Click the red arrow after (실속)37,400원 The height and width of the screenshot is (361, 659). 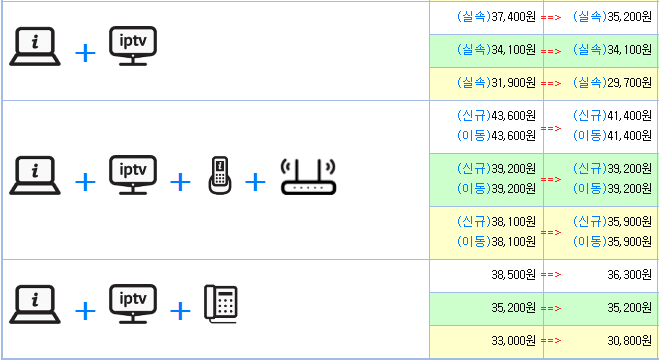(x=551, y=18)
